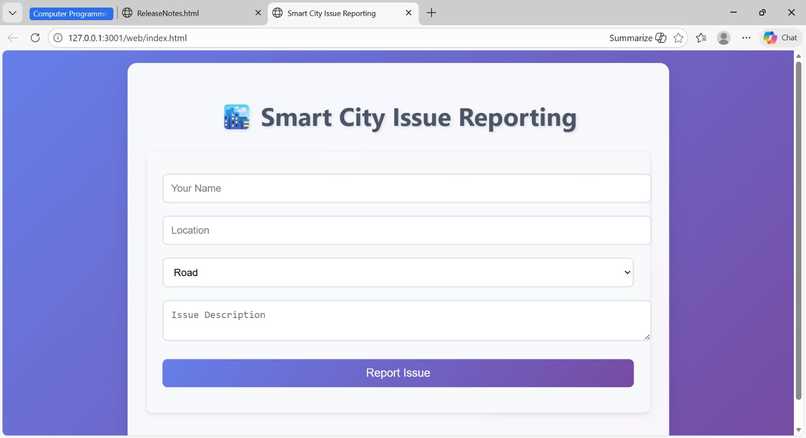806x438 pixels.
Task: Close the Smart City Issue Reporting tab
Action: pos(408,13)
